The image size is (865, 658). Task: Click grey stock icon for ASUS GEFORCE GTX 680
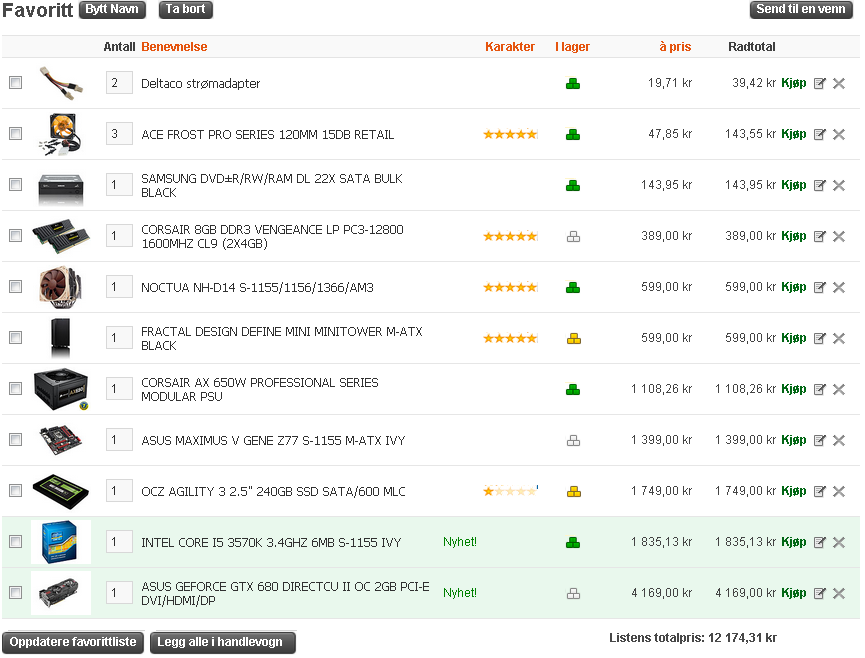point(574,593)
